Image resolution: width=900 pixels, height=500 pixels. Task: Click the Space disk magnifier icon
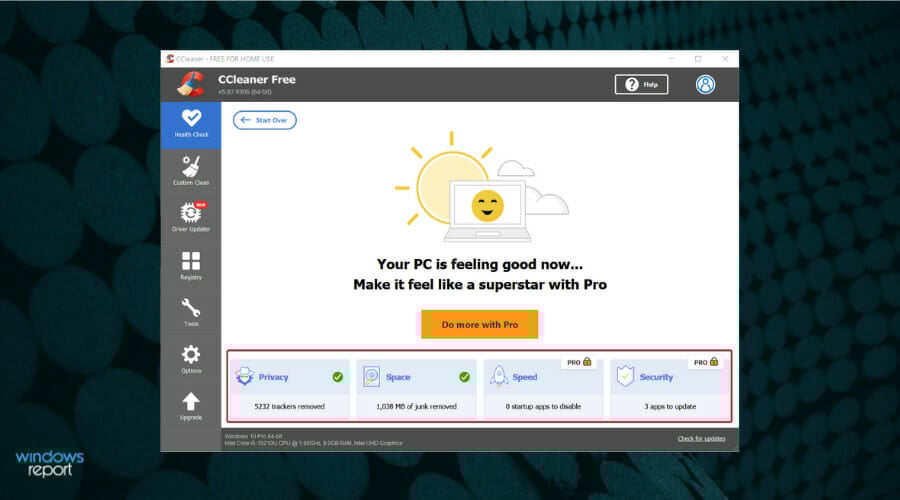pyautogui.click(x=371, y=377)
